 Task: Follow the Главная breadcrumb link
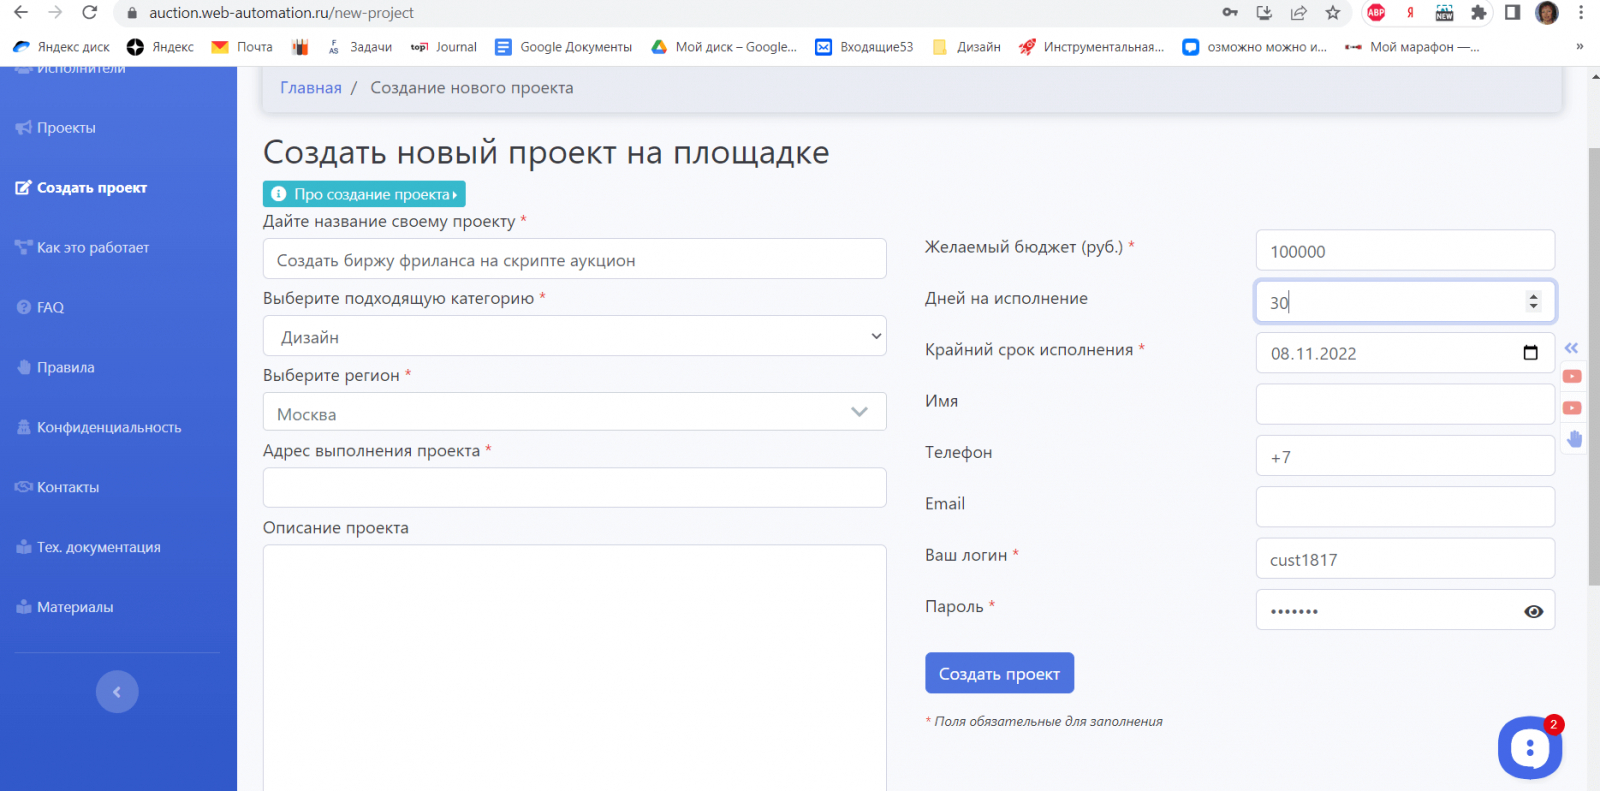[311, 88]
